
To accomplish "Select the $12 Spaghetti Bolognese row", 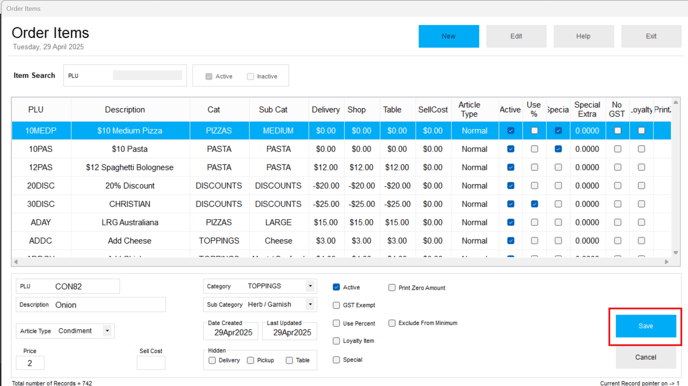I will (x=341, y=167).
